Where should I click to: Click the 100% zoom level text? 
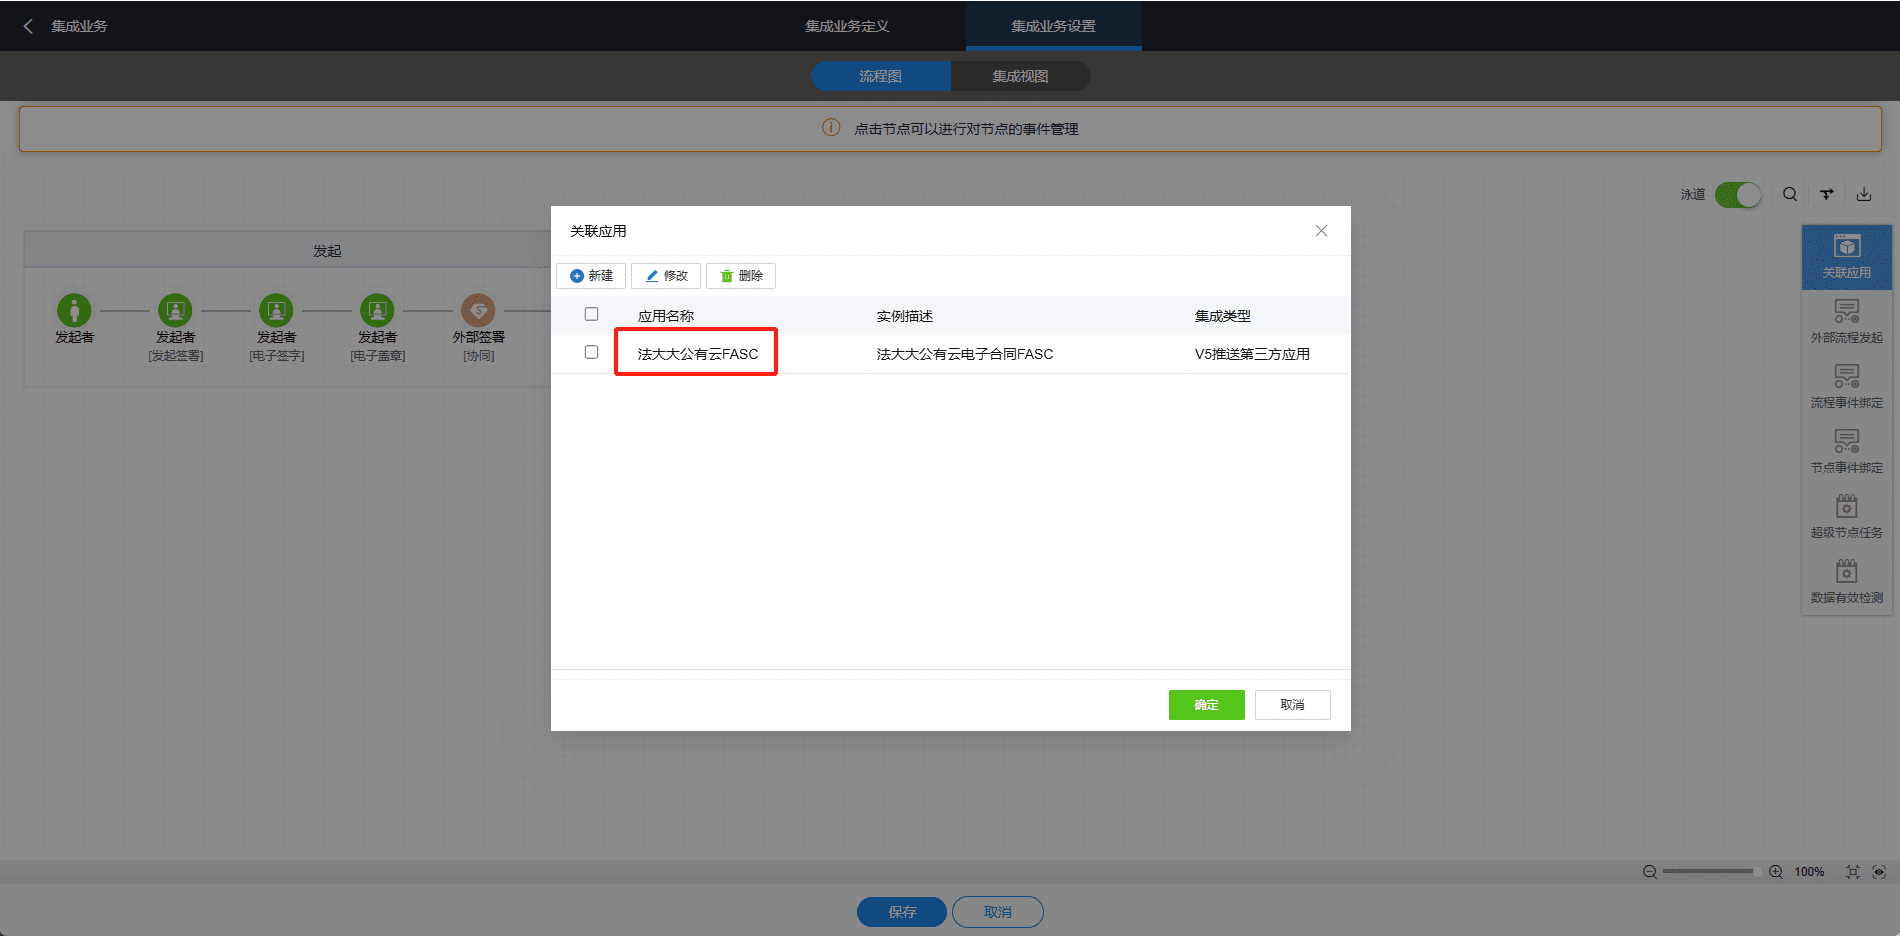coord(1809,872)
